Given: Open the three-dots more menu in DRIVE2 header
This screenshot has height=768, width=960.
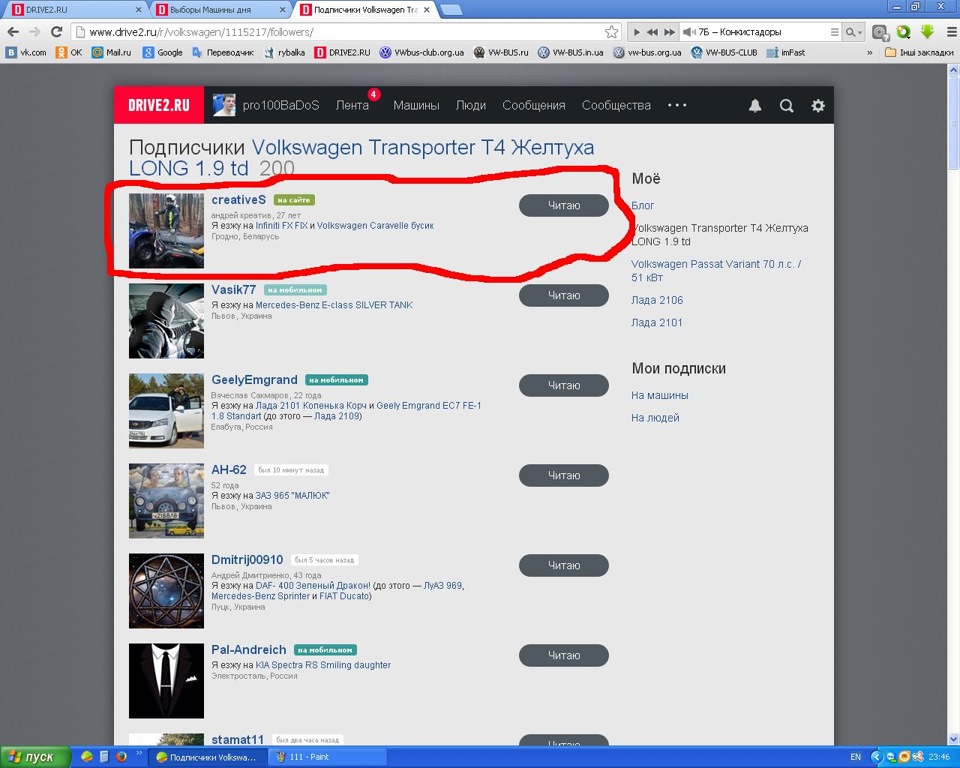Looking at the screenshot, I should pyautogui.click(x=677, y=105).
